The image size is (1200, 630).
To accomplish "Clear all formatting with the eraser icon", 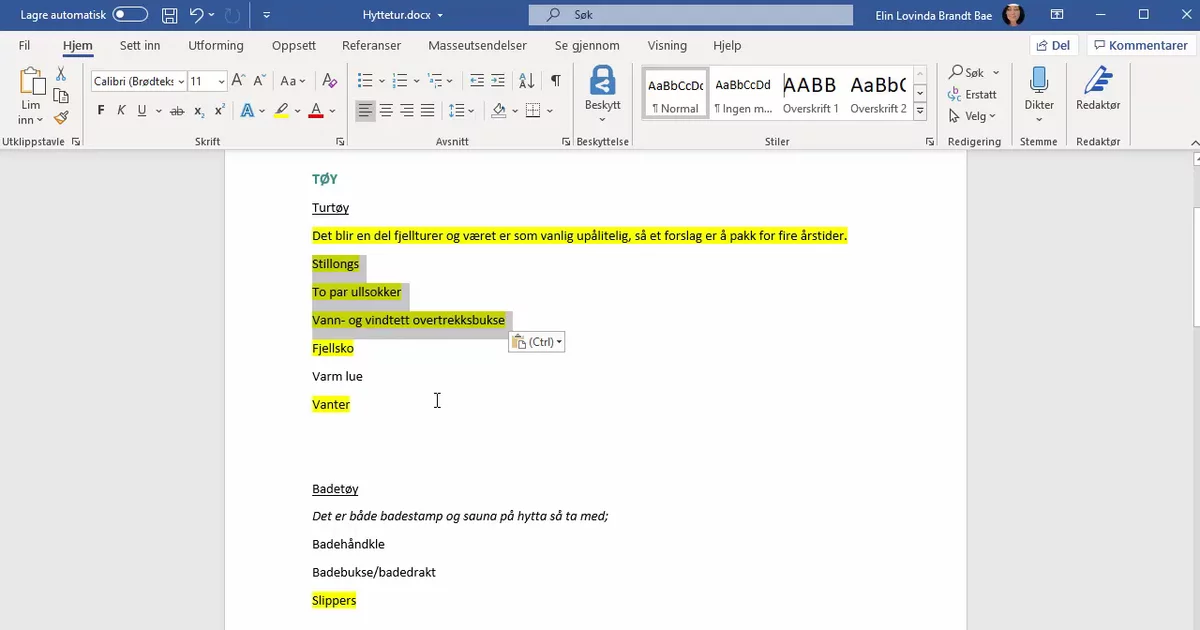I will (x=328, y=81).
